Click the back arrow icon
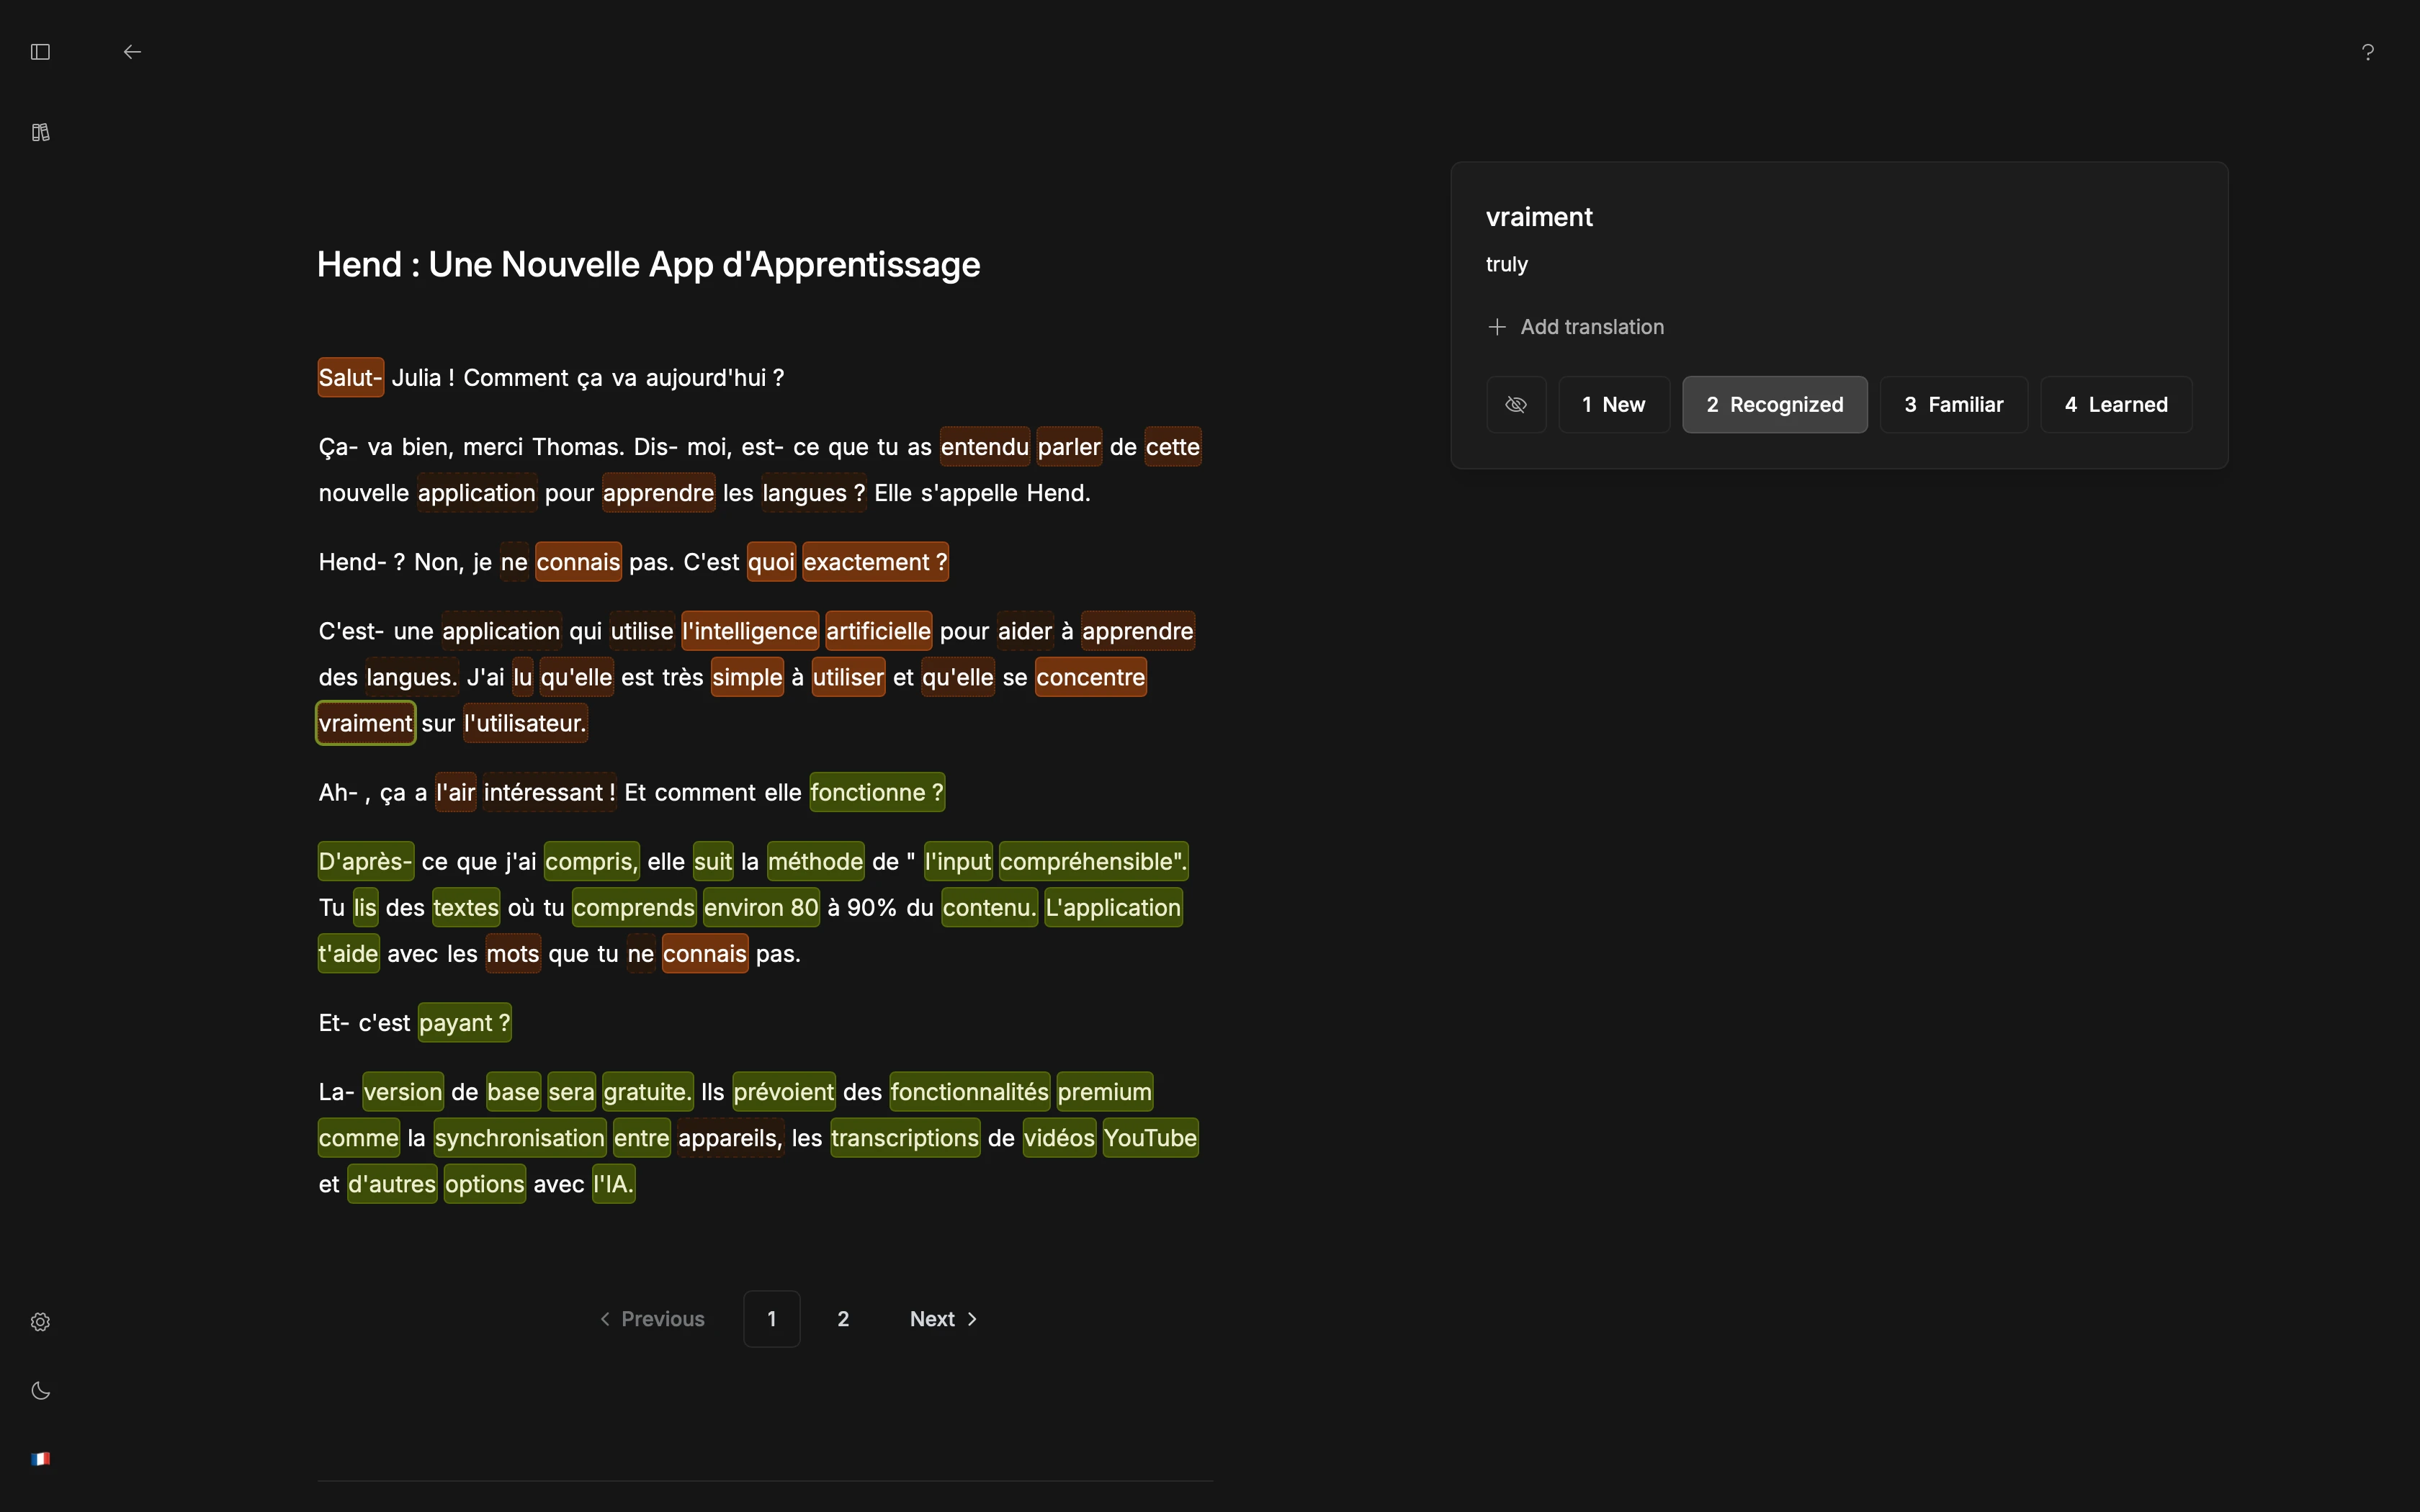Screen dimensions: 2420x1512 pos(132,52)
